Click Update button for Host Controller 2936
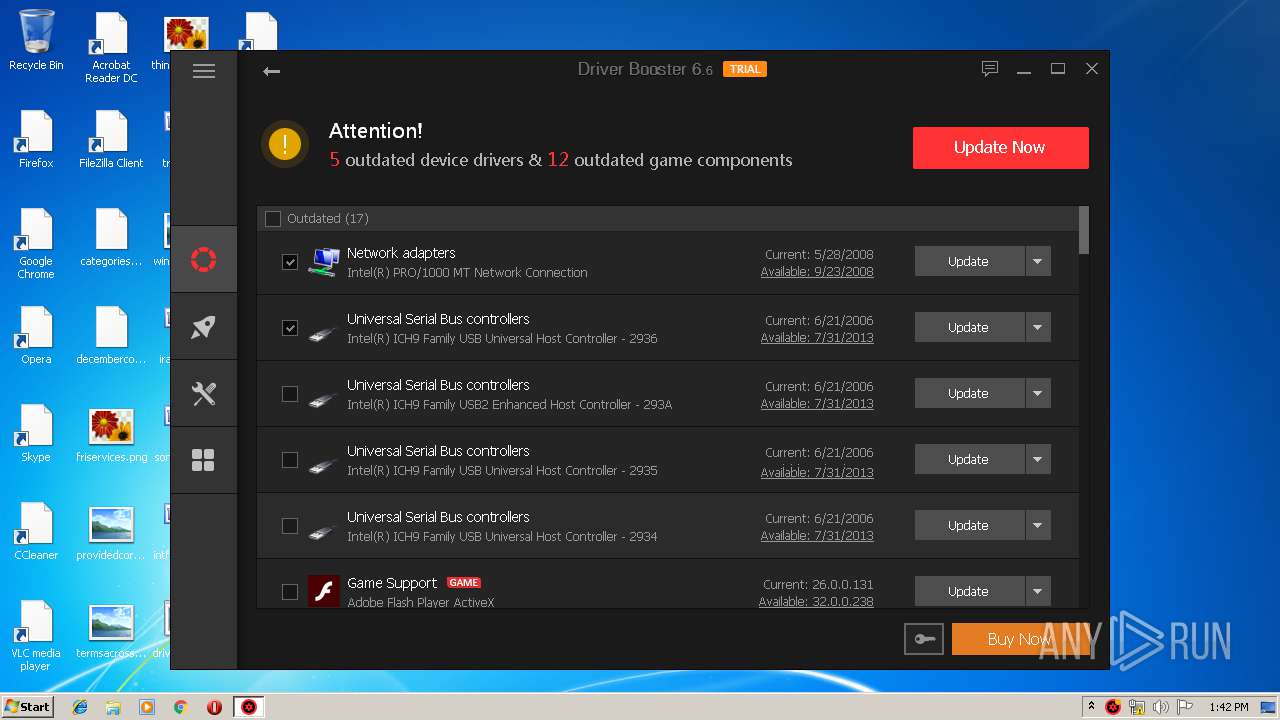Image resolution: width=1280 pixels, height=720 pixels. pyautogui.click(x=969, y=327)
